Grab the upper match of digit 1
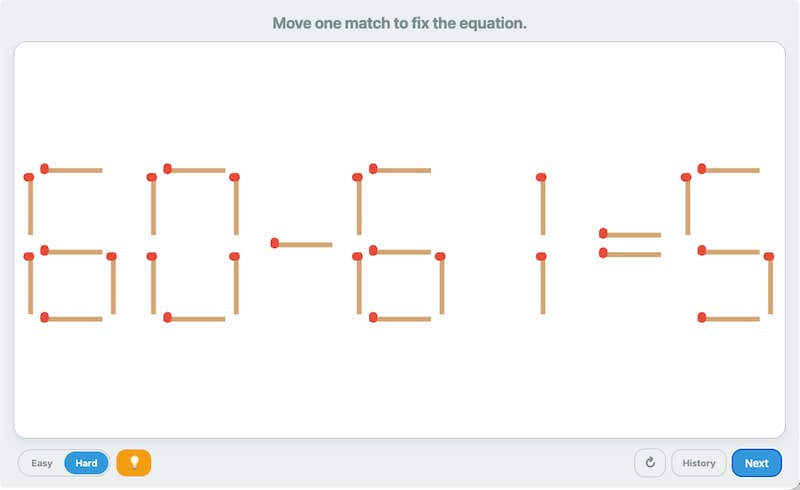The width and height of the screenshot is (800, 490). (x=541, y=205)
